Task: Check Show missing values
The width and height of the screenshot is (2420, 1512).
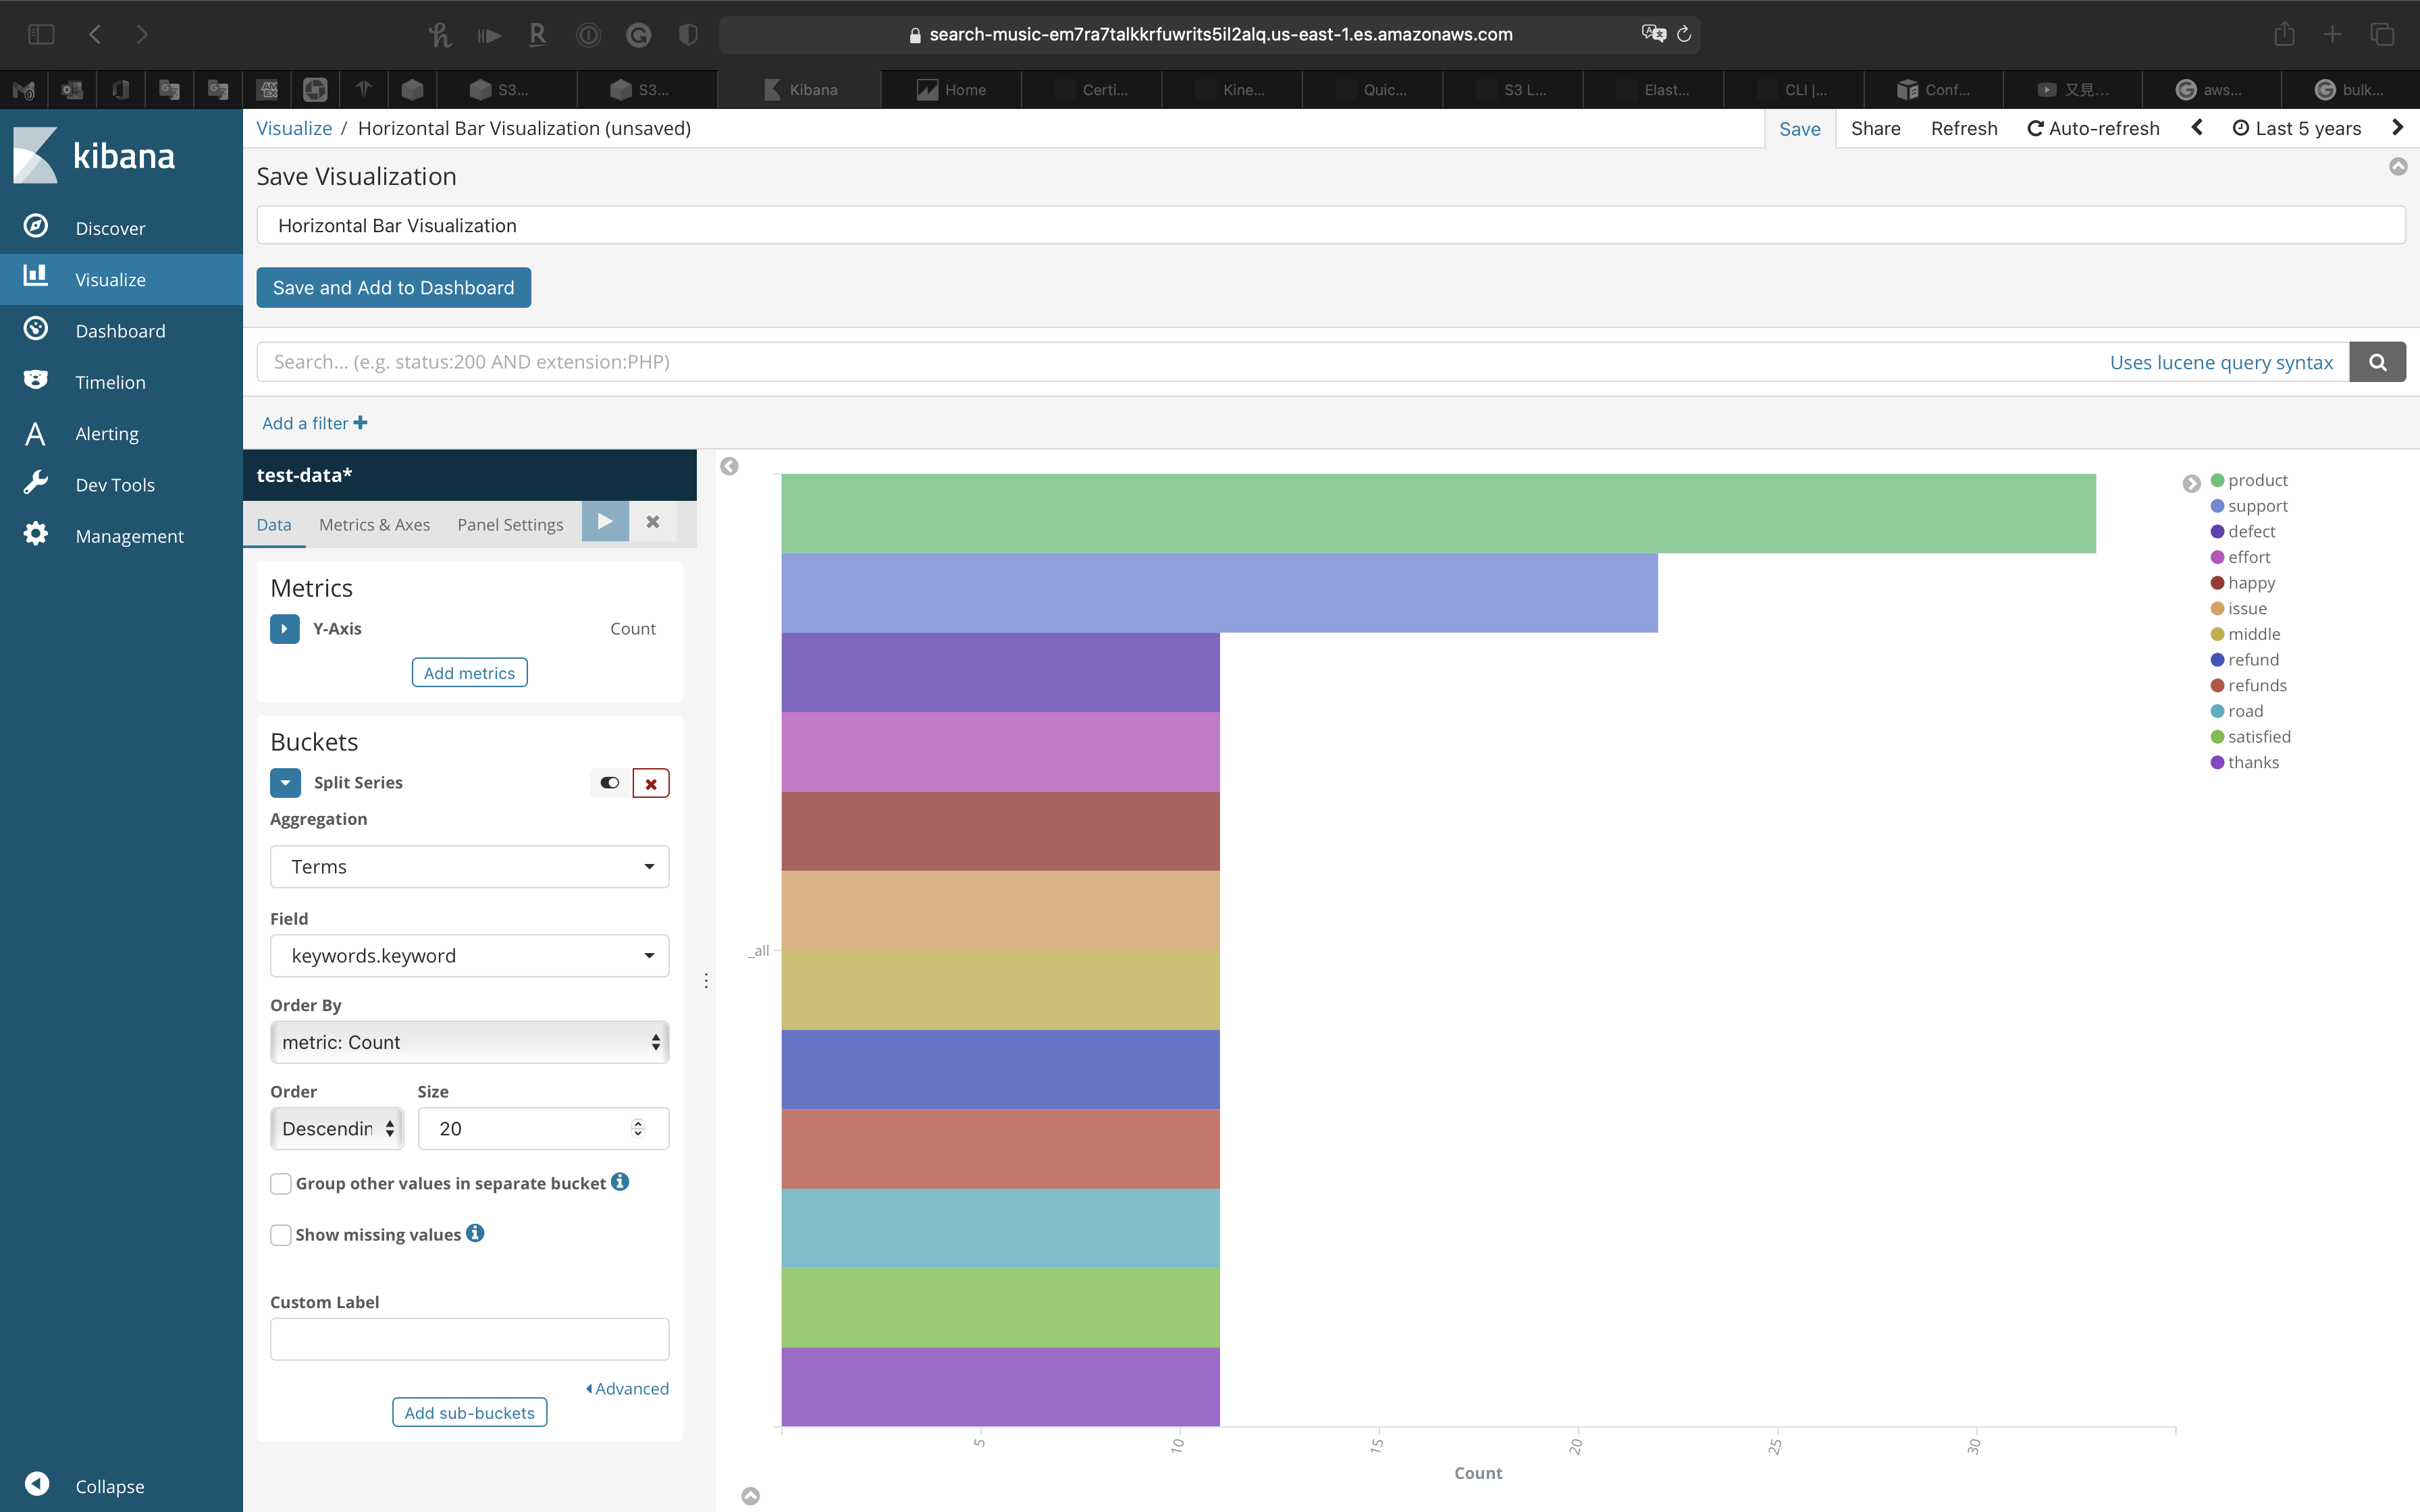Action: click(x=281, y=1235)
